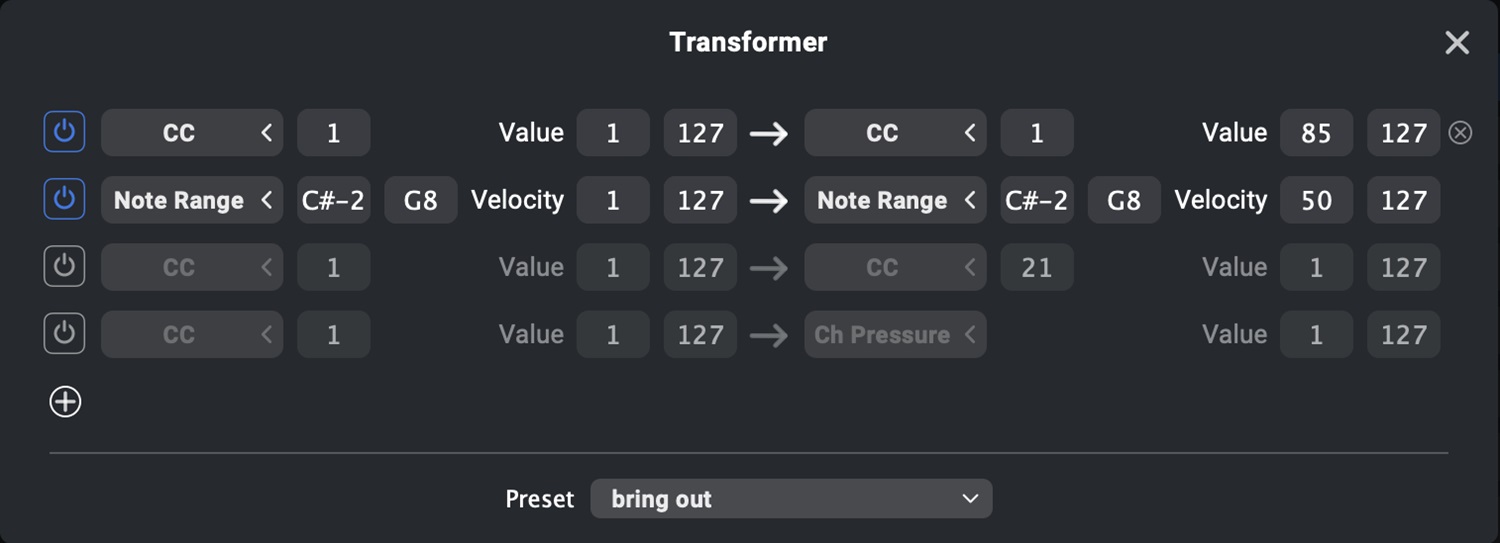The image size is (1500, 543).
Task: Open first row source CC type dropdown
Action: [x=192, y=133]
